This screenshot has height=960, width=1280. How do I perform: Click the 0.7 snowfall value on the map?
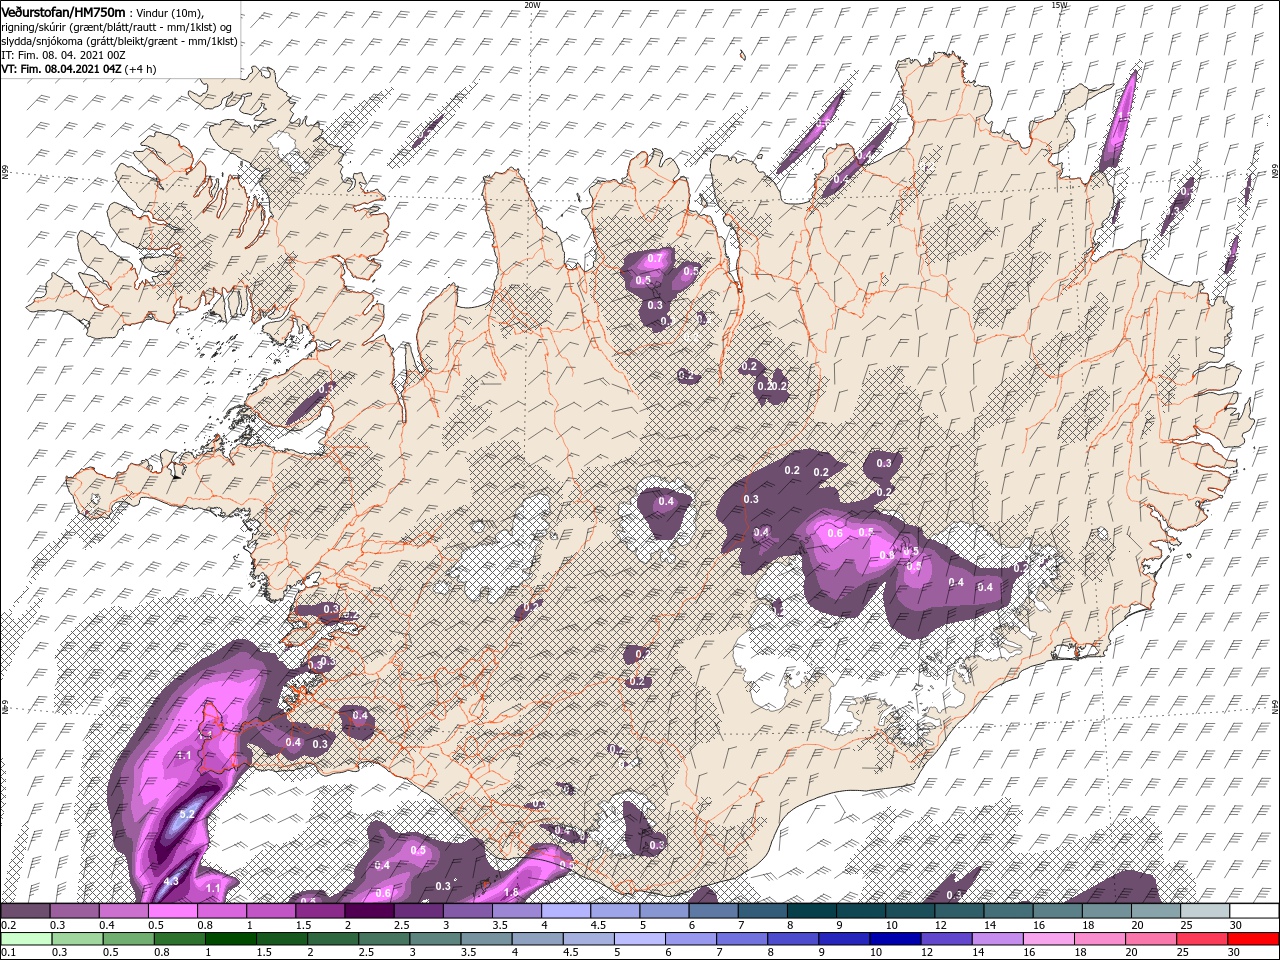click(x=655, y=259)
